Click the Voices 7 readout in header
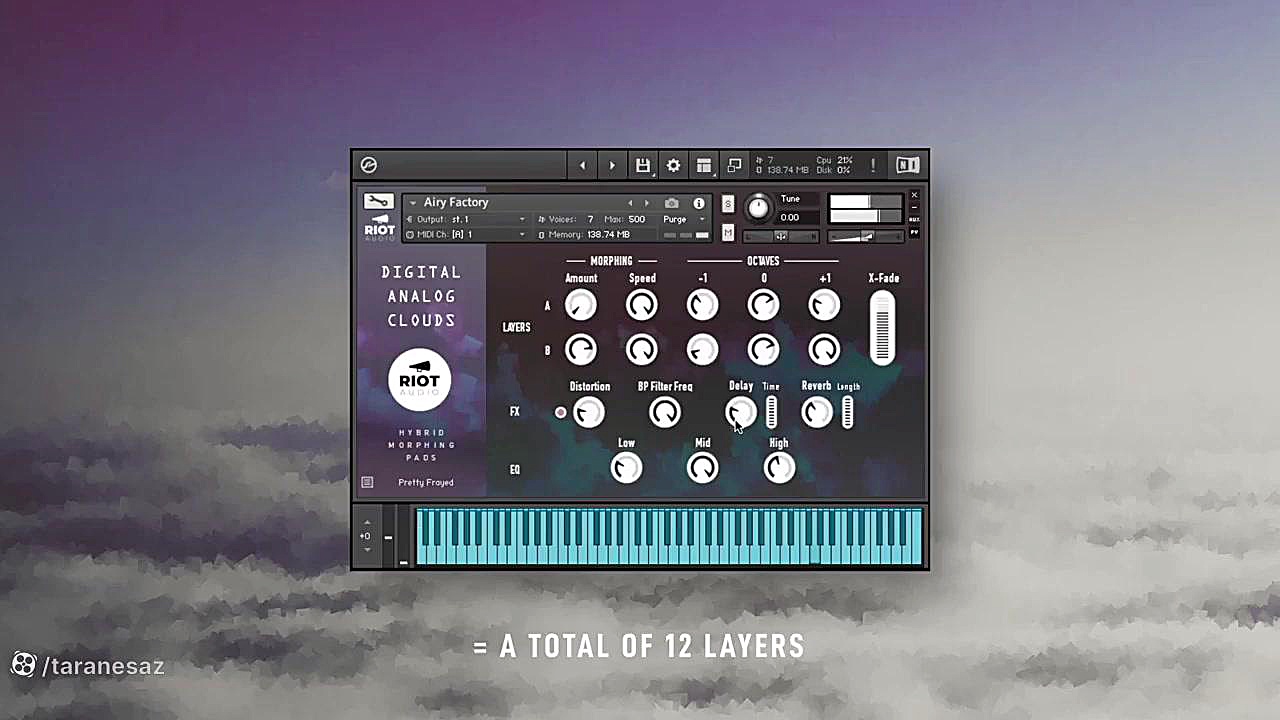 (566, 219)
